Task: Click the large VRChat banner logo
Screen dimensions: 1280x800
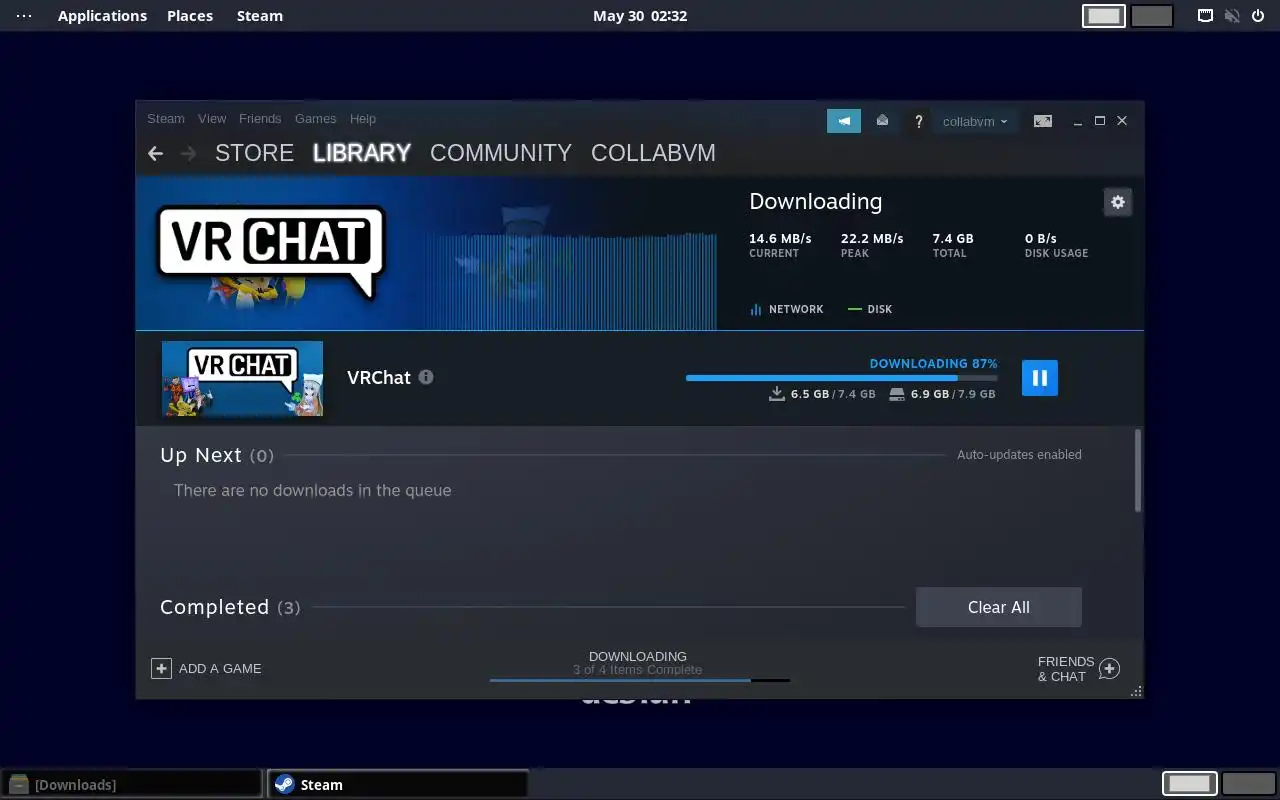Action: pyautogui.click(x=270, y=251)
